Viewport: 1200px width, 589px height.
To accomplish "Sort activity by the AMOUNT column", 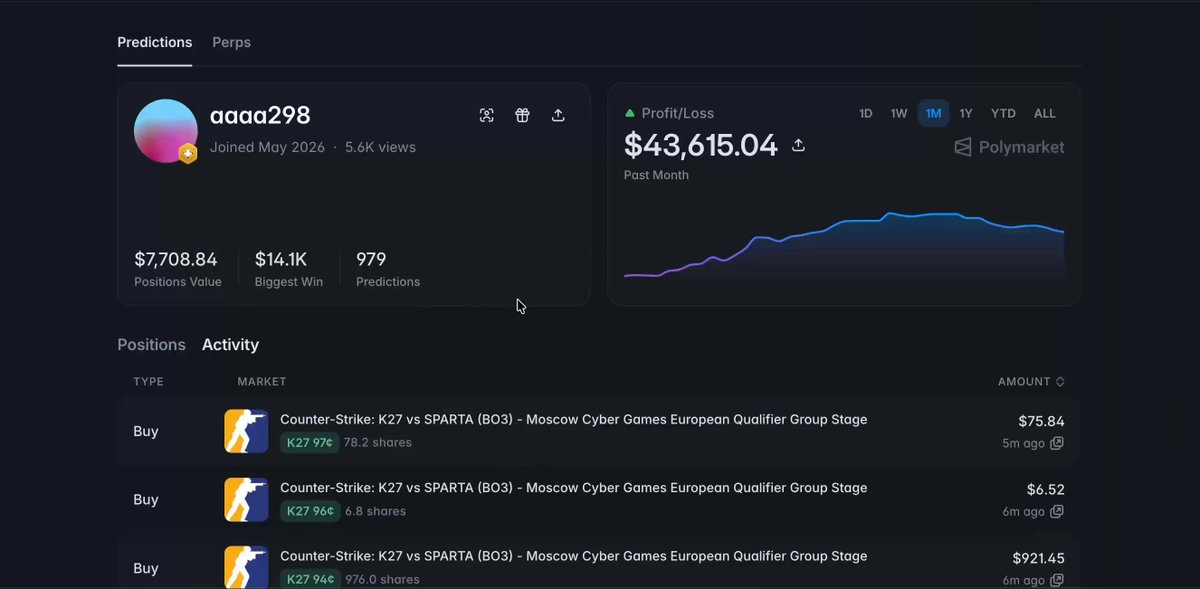I will point(1031,382).
